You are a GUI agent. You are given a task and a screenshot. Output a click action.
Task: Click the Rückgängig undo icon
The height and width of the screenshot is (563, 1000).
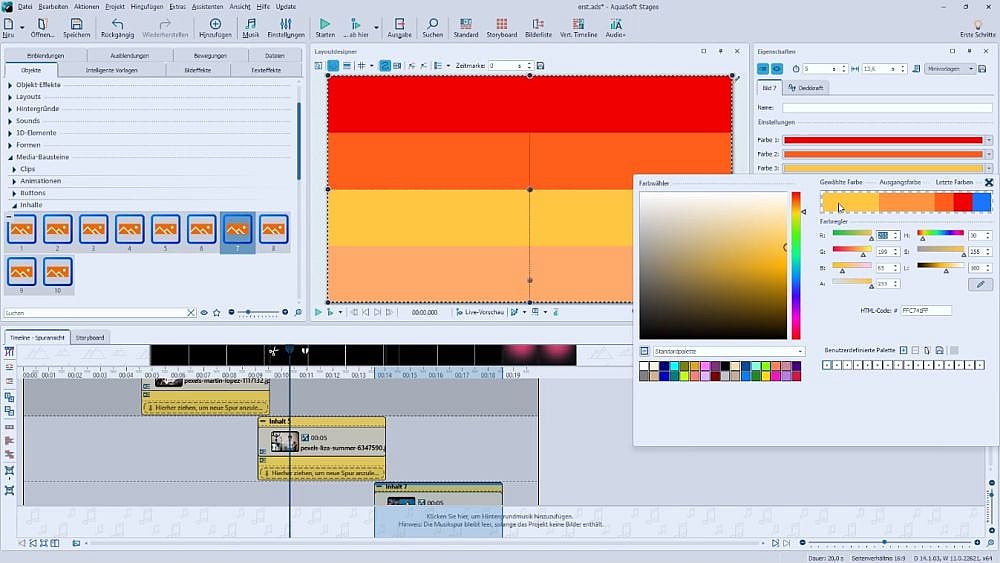point(117,26)
